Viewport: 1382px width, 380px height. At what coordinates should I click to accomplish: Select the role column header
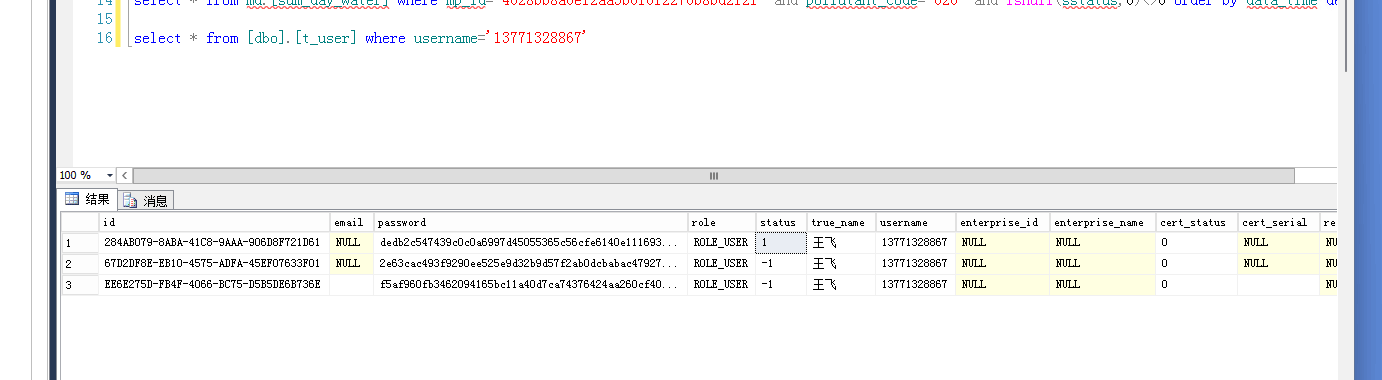pos(722,222)
